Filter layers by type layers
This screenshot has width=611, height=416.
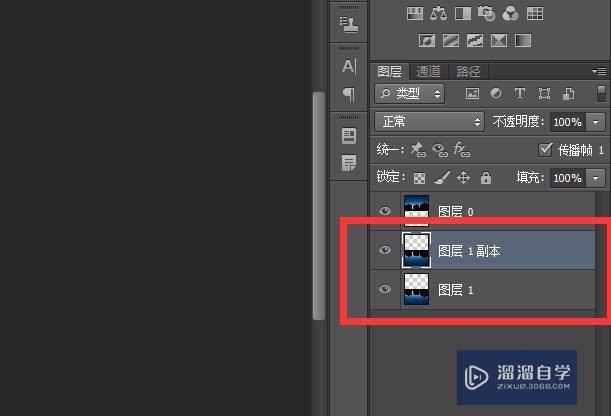(x=520, y=93)
